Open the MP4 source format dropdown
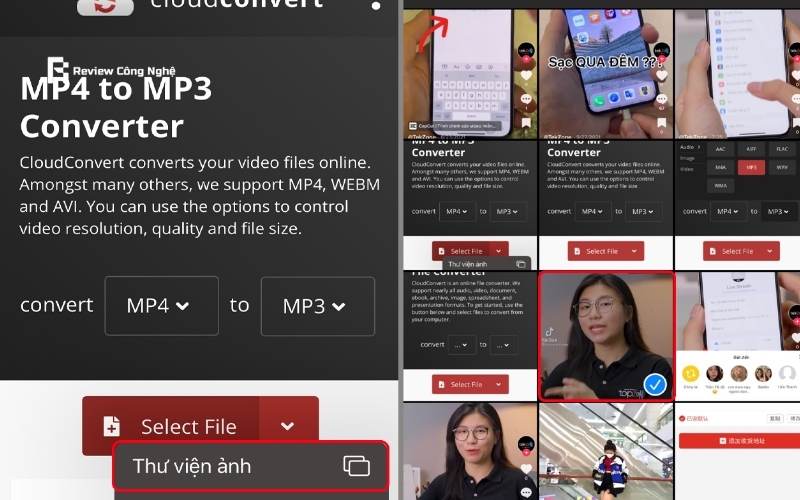800x500 pixels. click(x=161, y=306)
